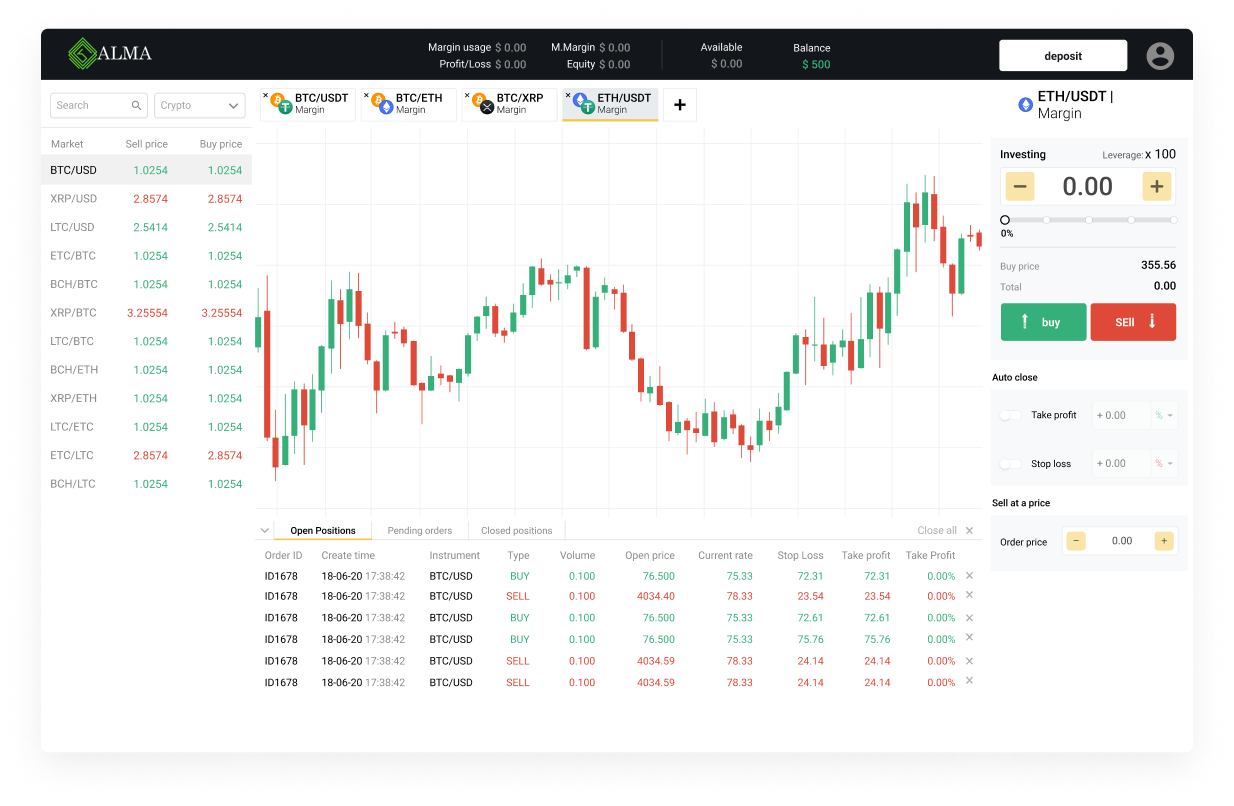Click the investing percentage slider handle
This screenshot has height=806, width=1234.
(1005, 220)
